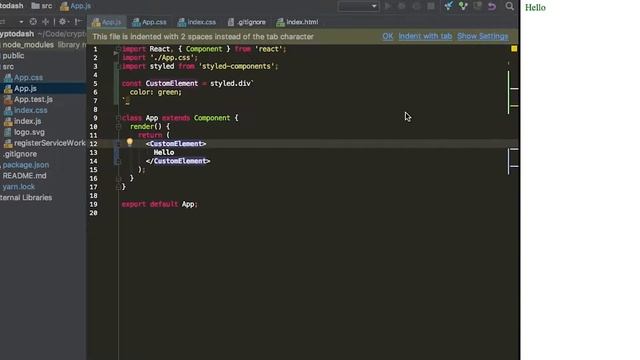640x360 pixels.
Task: Click Indent with tab link
Action: tap(425, 36)
